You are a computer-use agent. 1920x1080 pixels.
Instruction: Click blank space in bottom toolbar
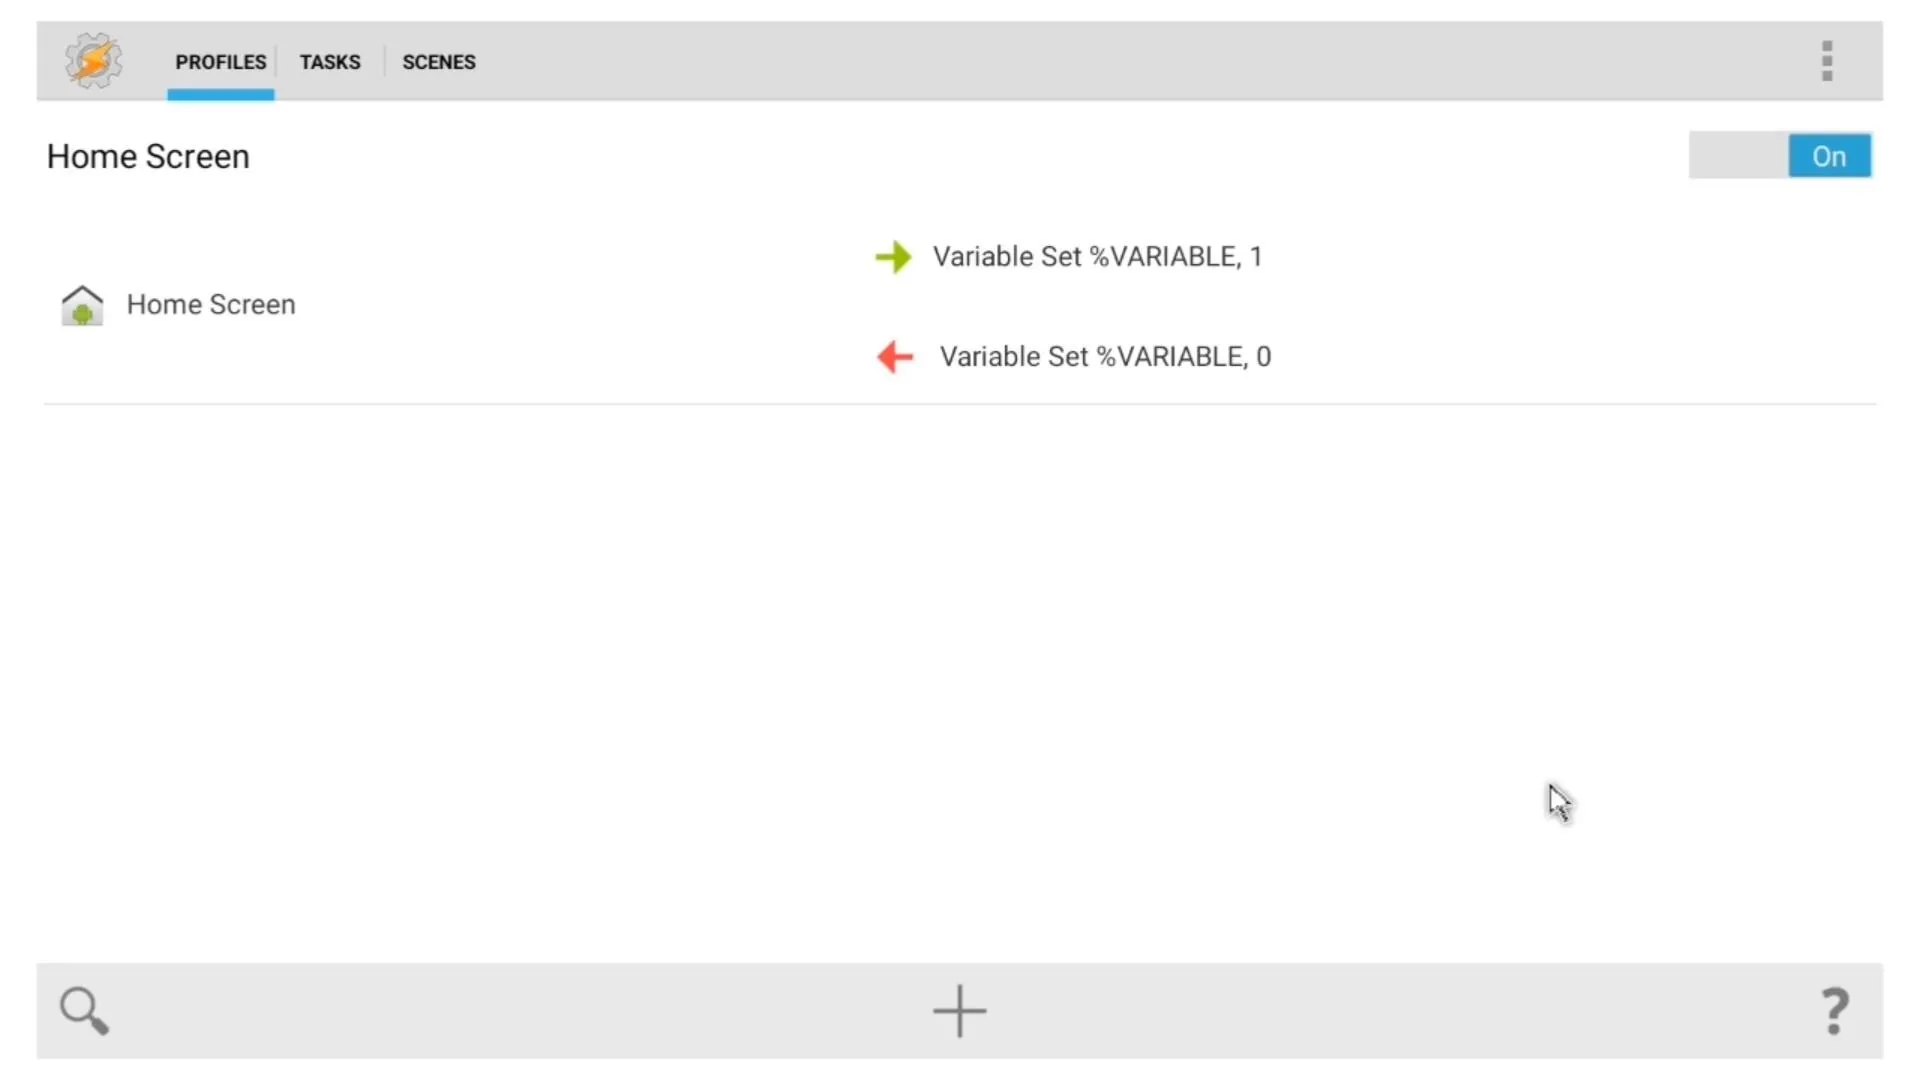(500, 1011)
